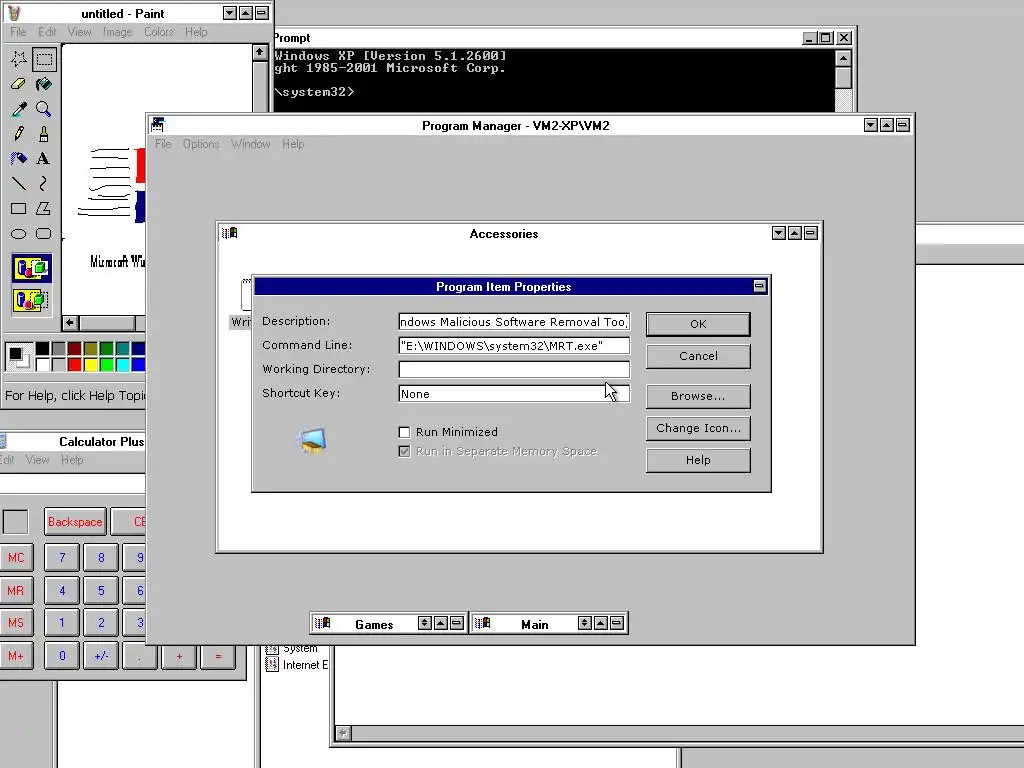This screenshot has height=768, width=1024.
Task: Click Paint canvas vertical scroll up arrow
Action: [x=260, y=52]
